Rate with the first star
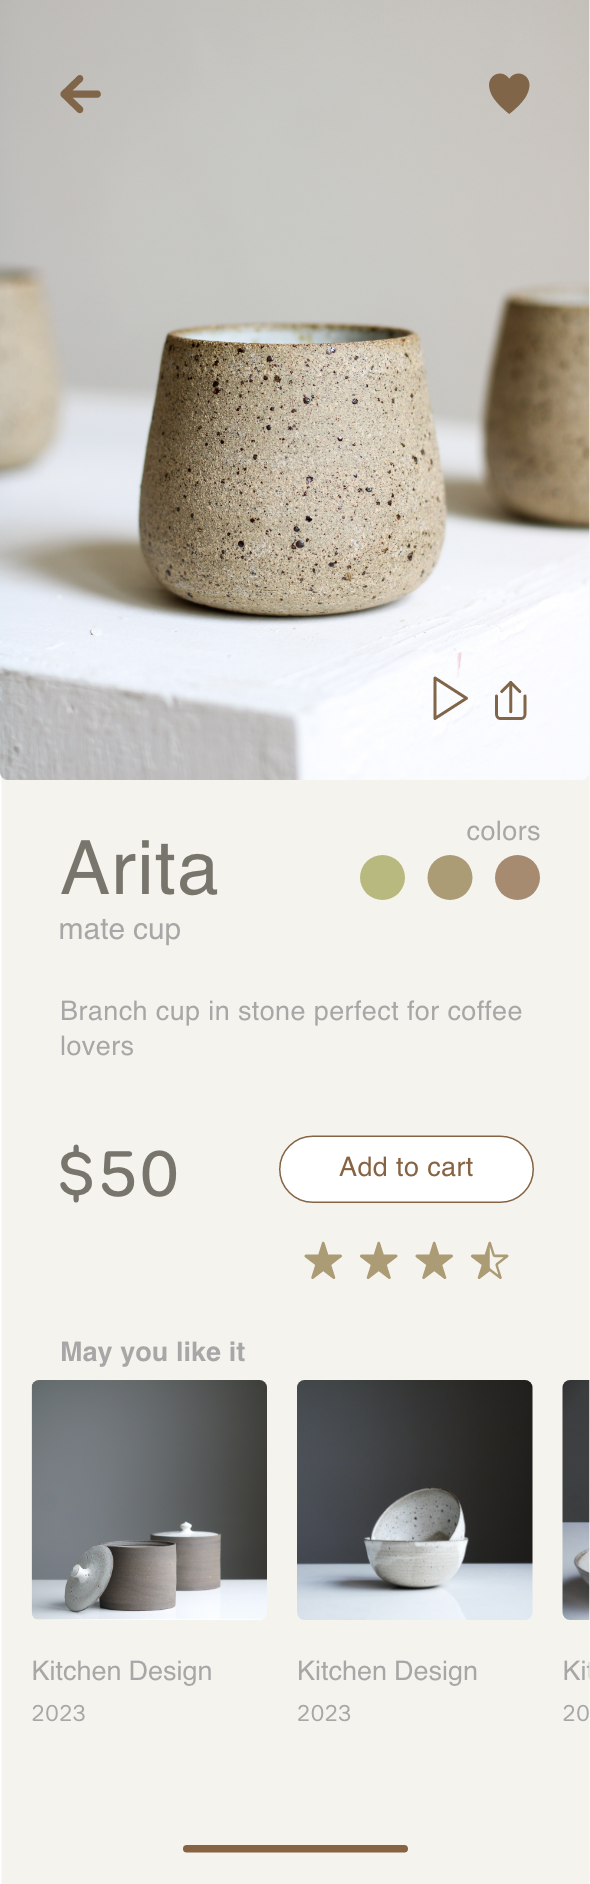This screenshot has height=1884, width=590. tap(323, 1261)
